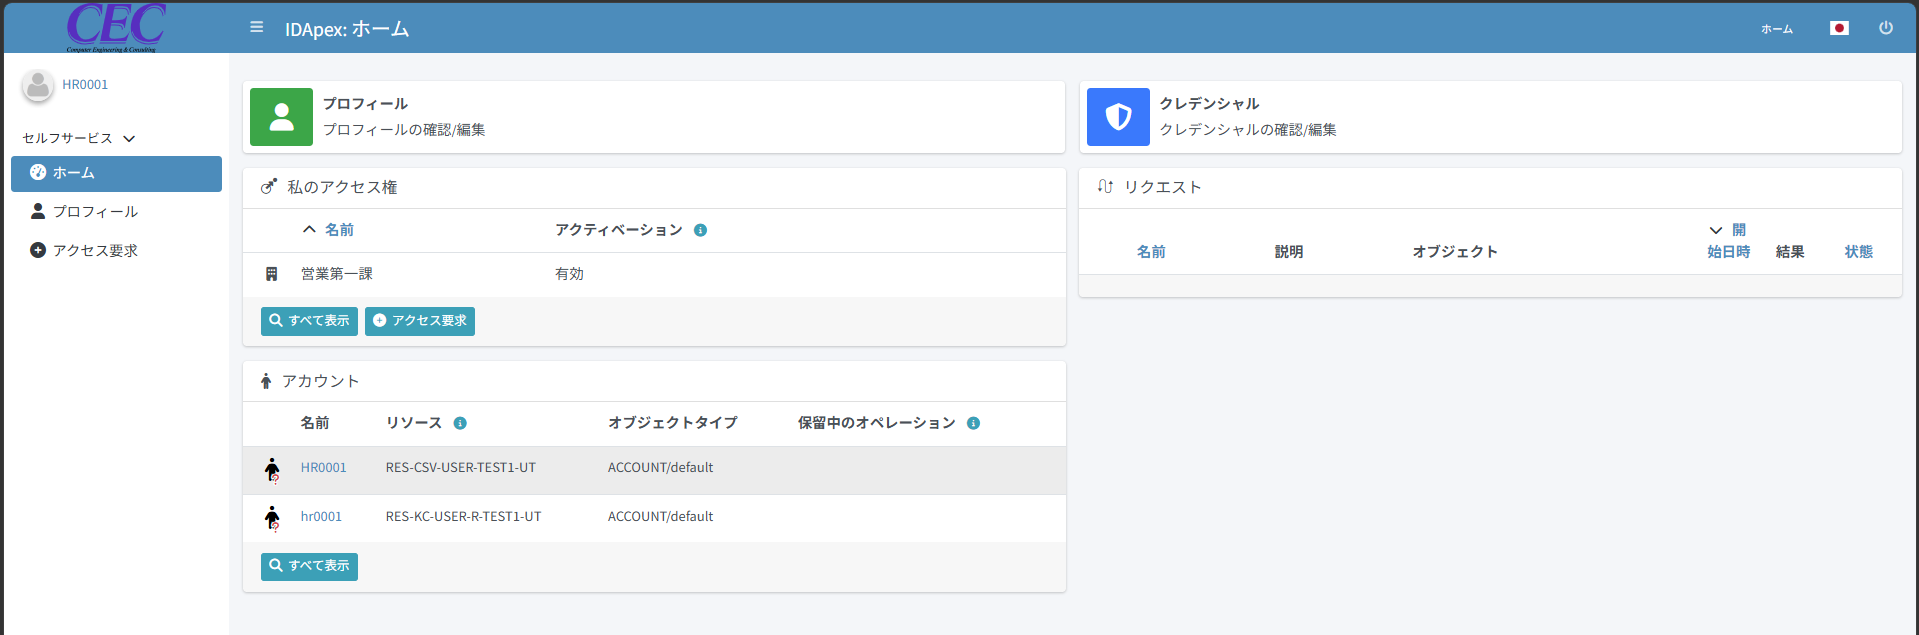Click the リクエスト panel header icon

pos(1105,187)
